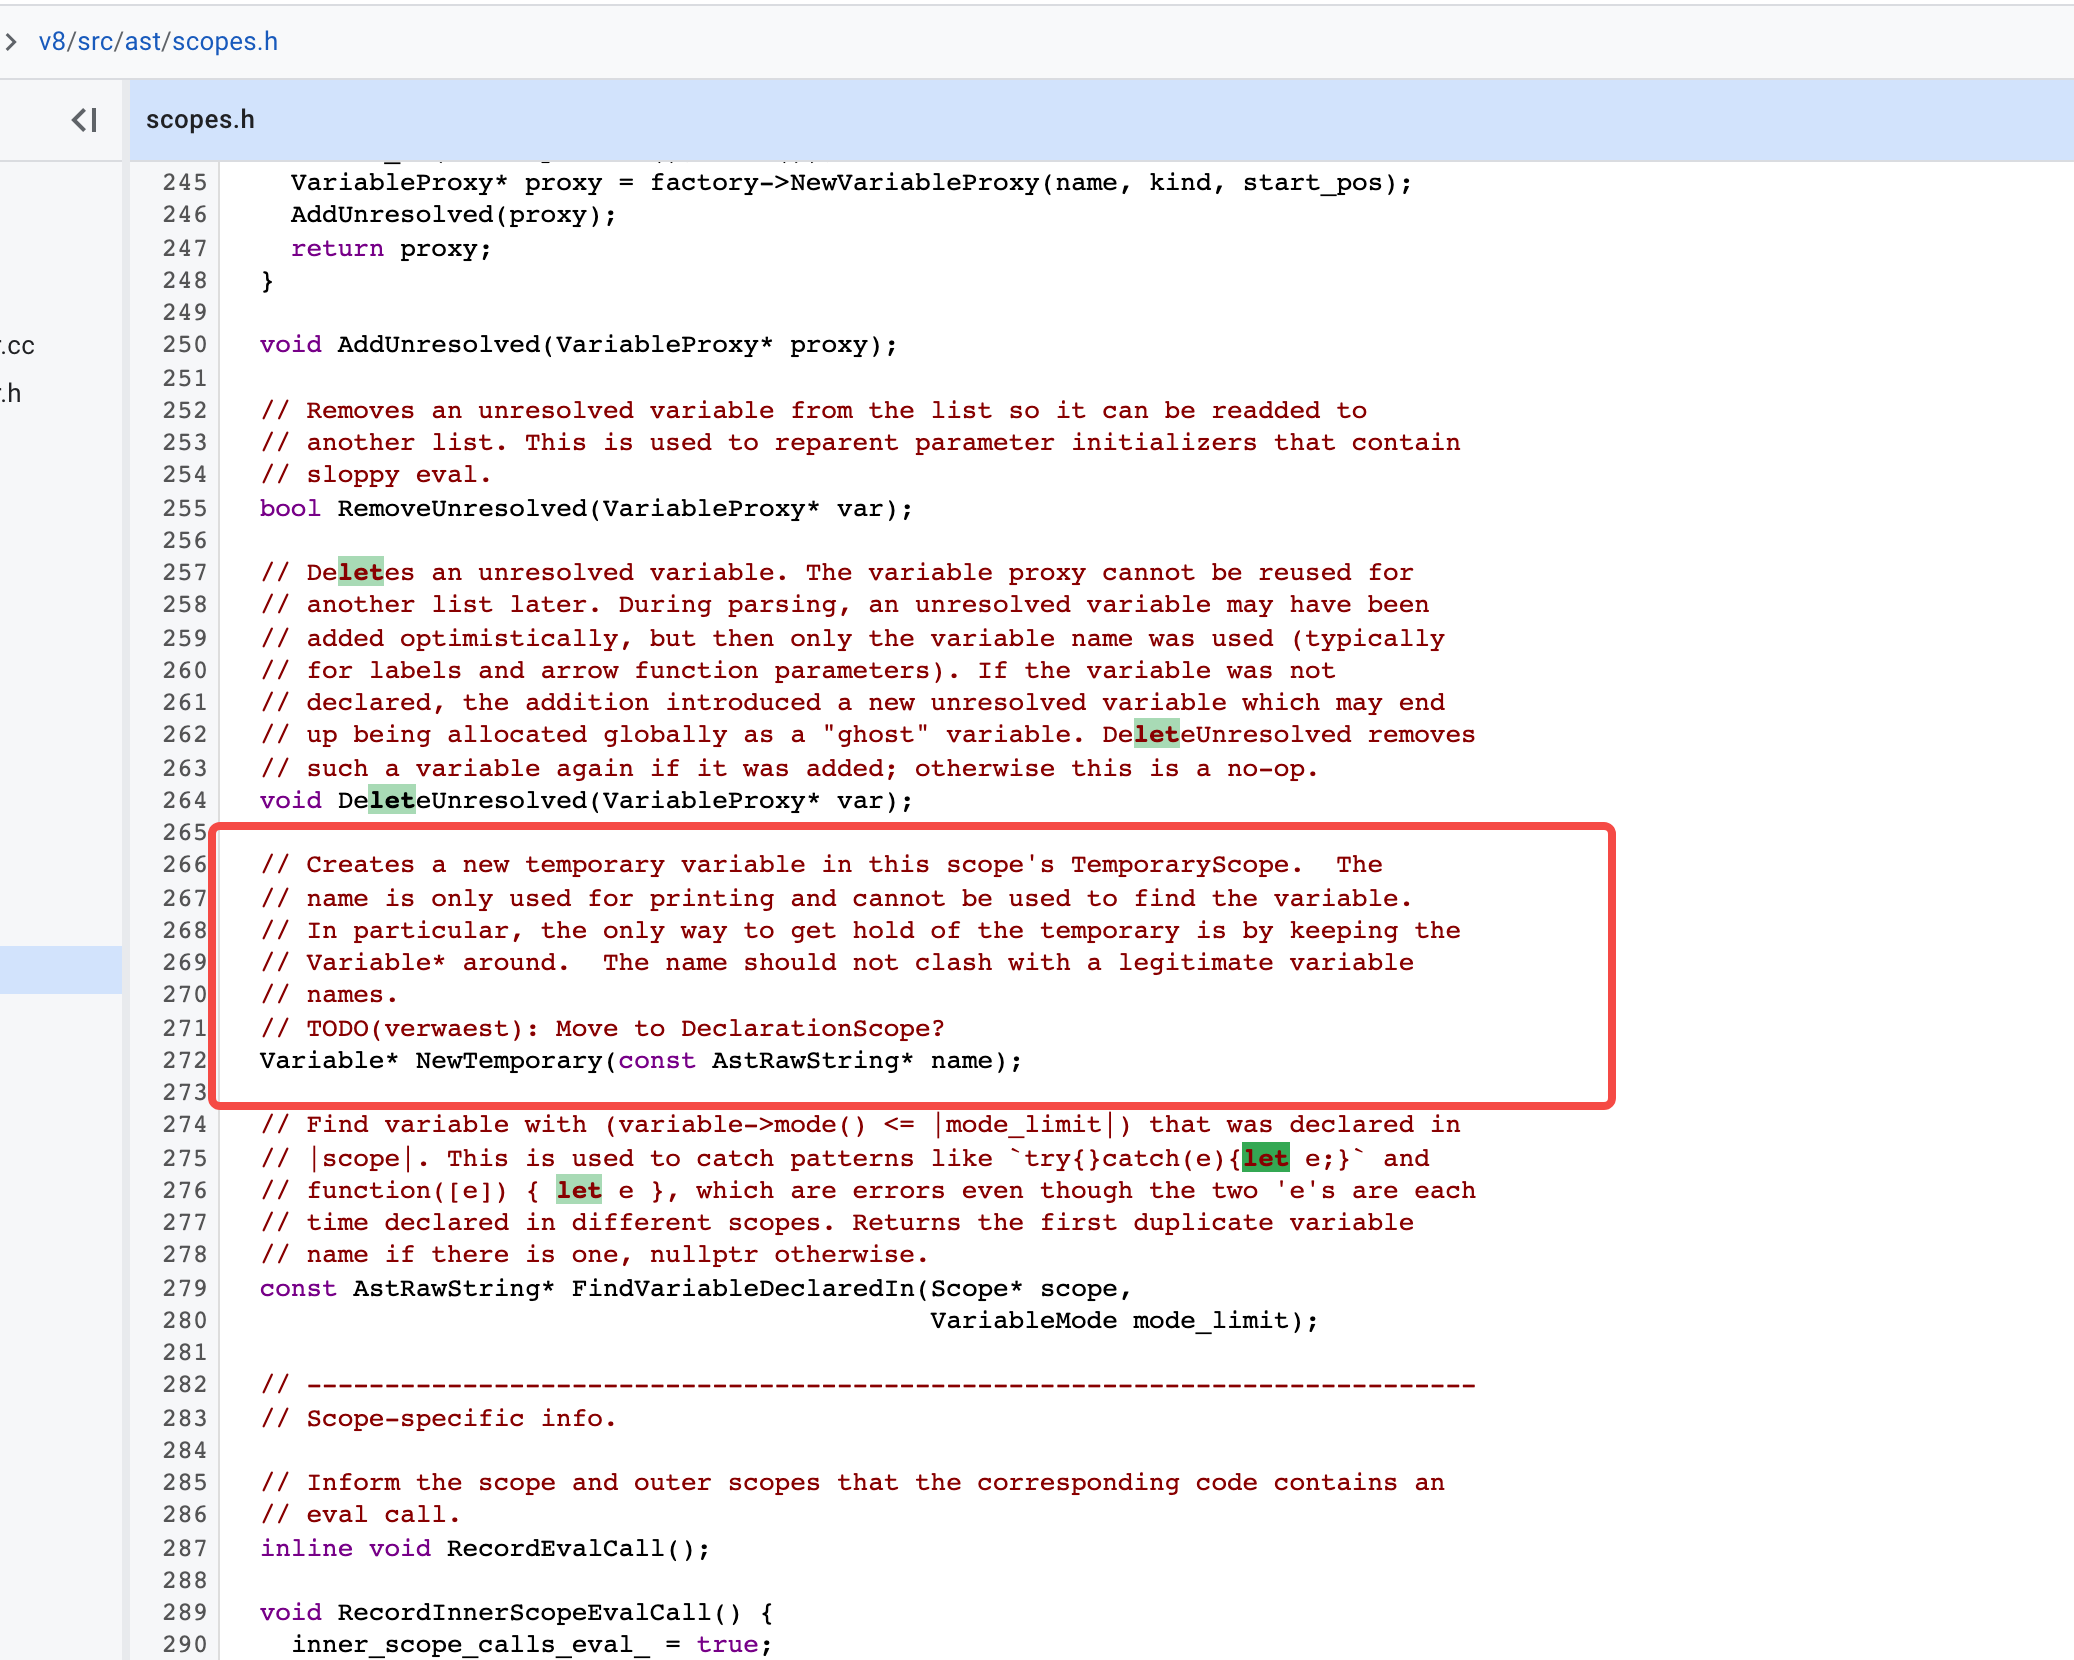The width and height of the screenshot is (2074, 1660).
Task: Click the VariableMode type on line 280
Action: pos(1023,1320)
